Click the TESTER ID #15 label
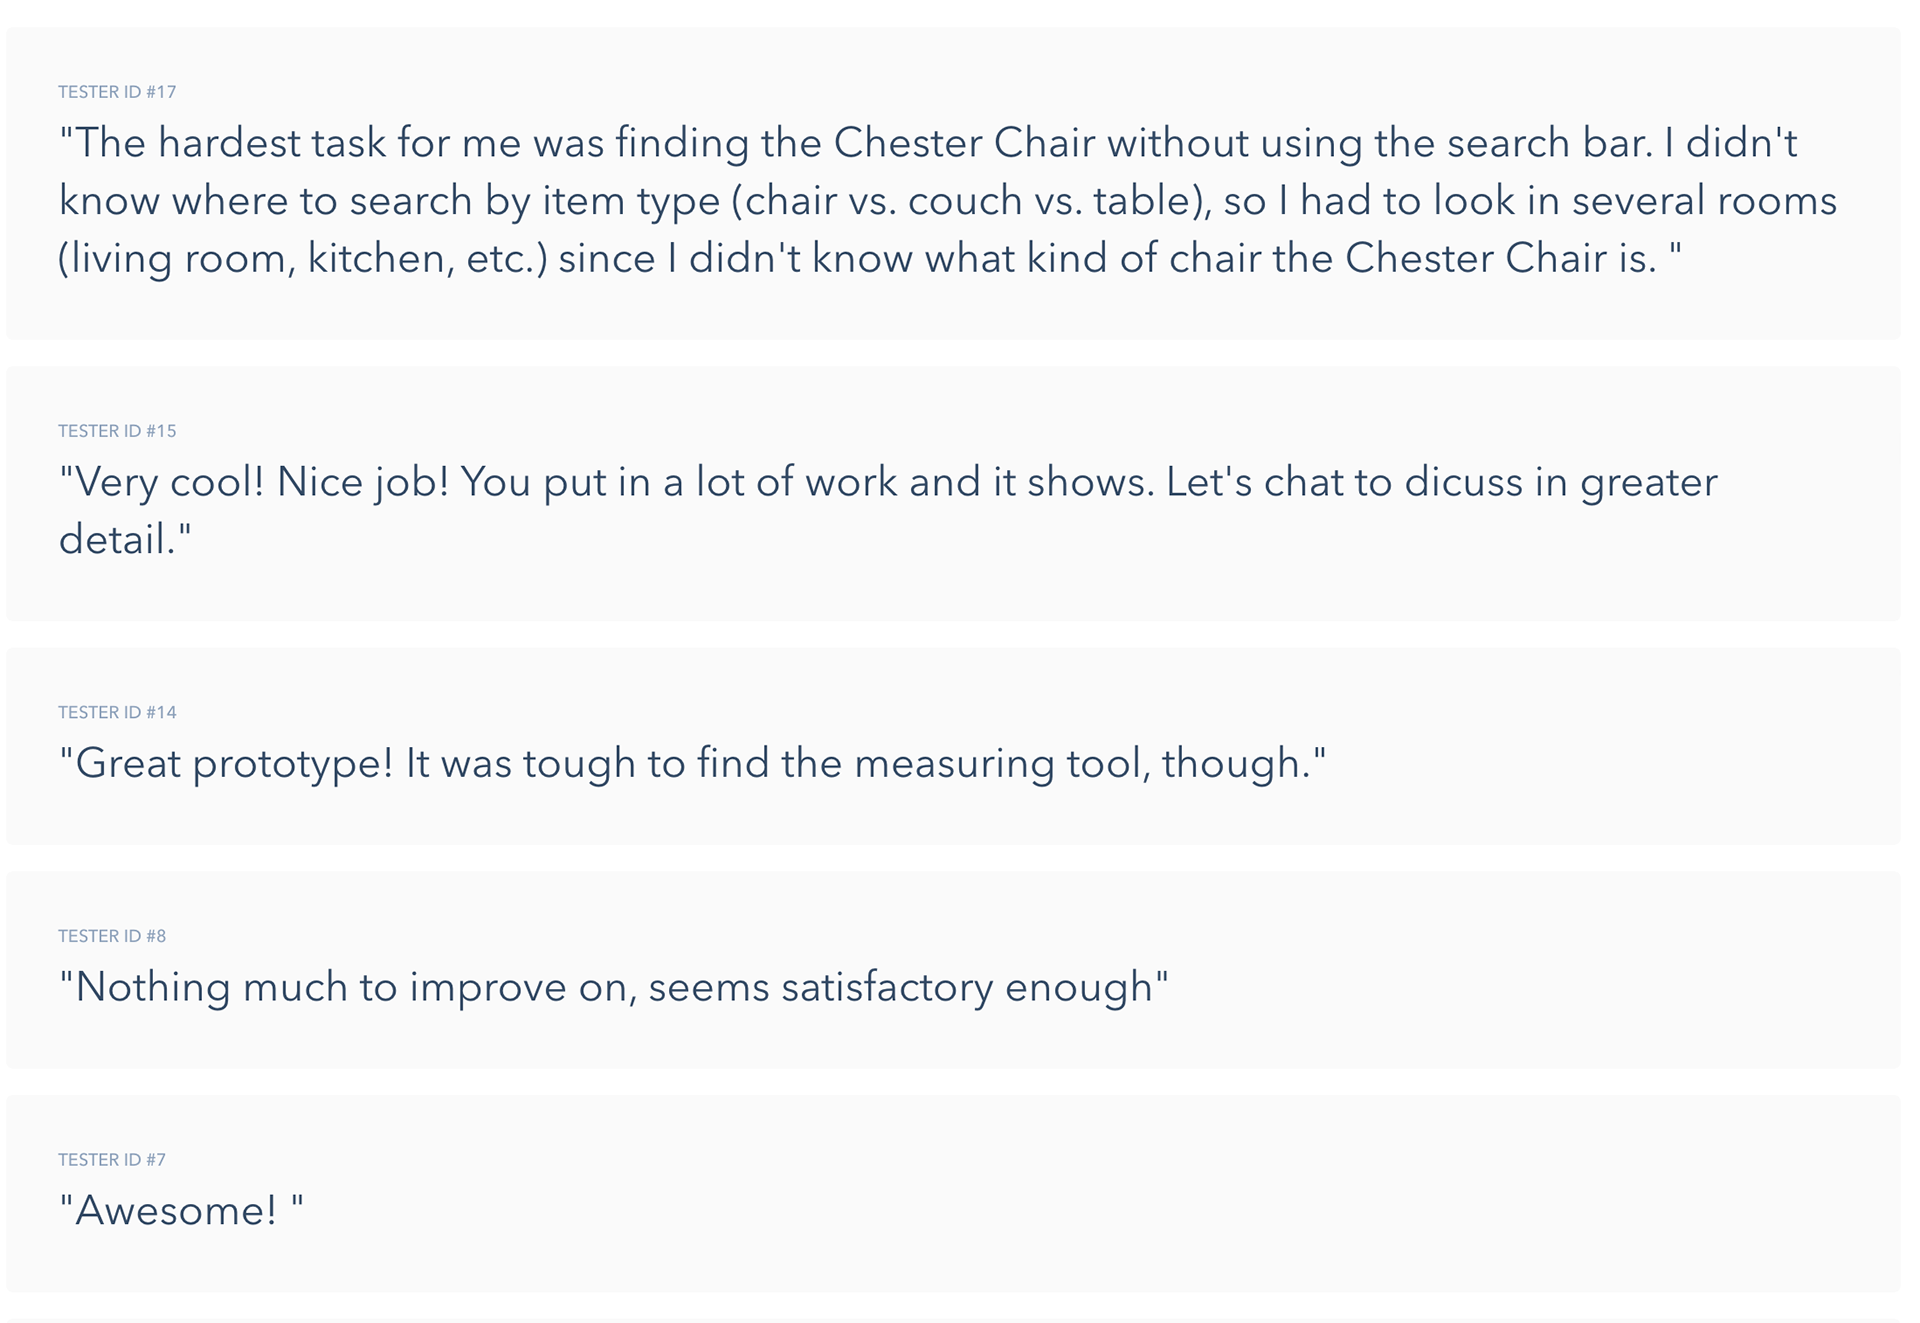Image resolution: width=1920 pixels, height=1323 pixels. coord(117,431)
